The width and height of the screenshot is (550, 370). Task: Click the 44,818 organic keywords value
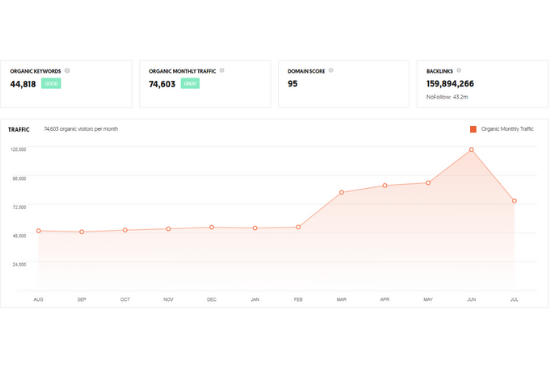pos(23,84)
